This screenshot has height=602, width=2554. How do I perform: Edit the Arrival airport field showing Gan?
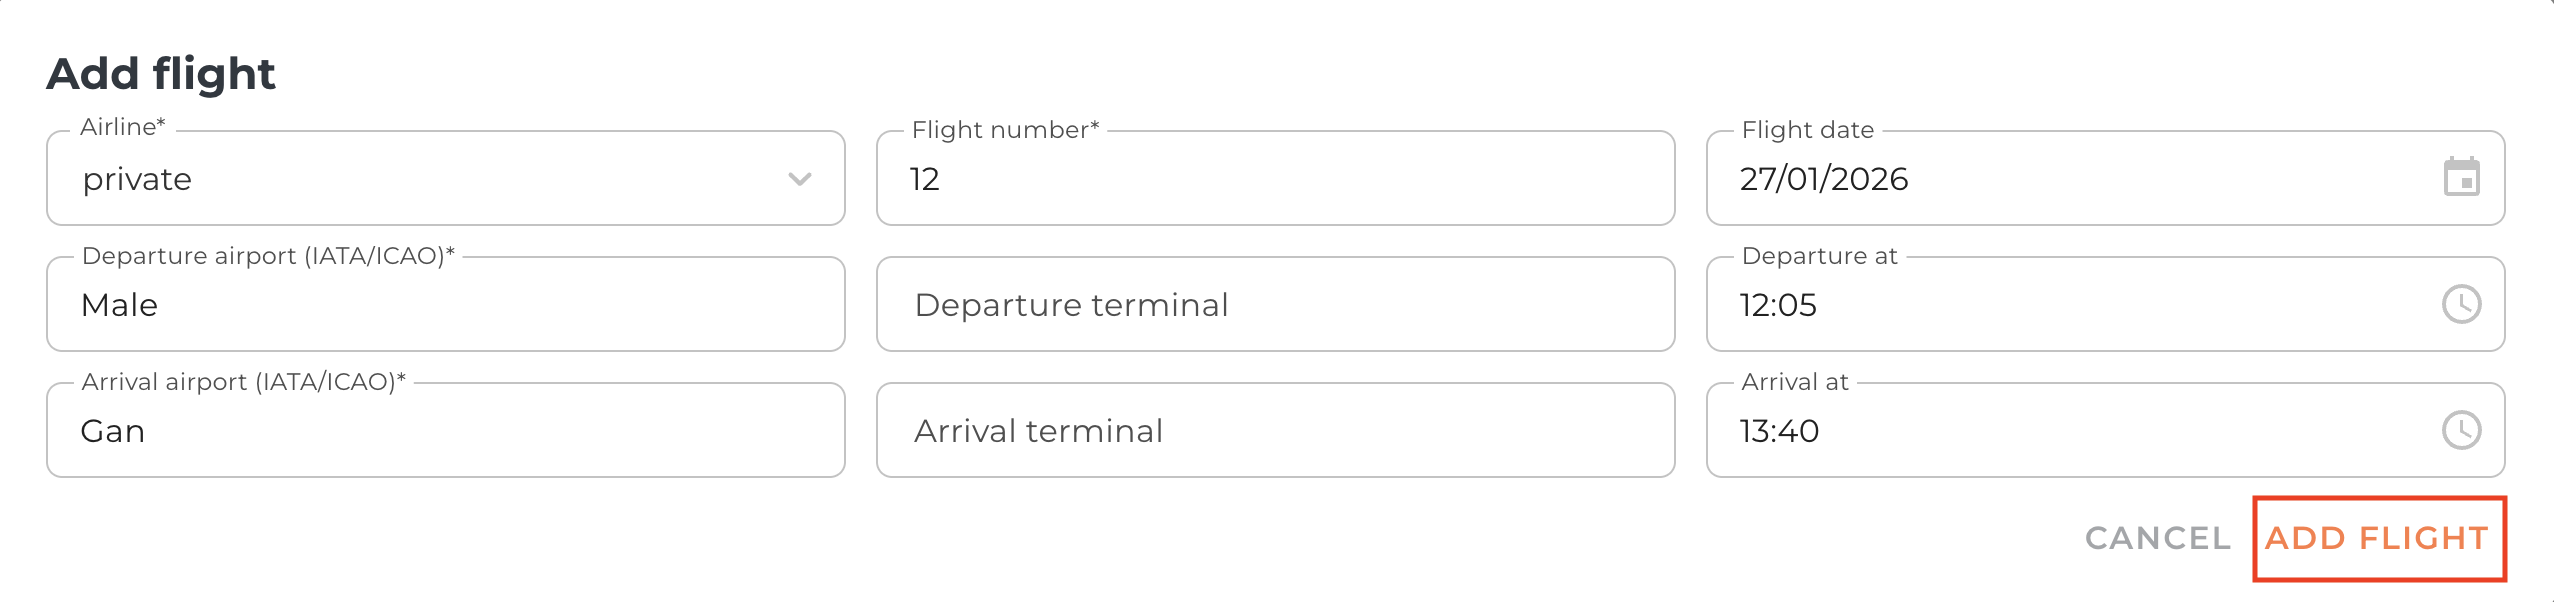[445, 431]
